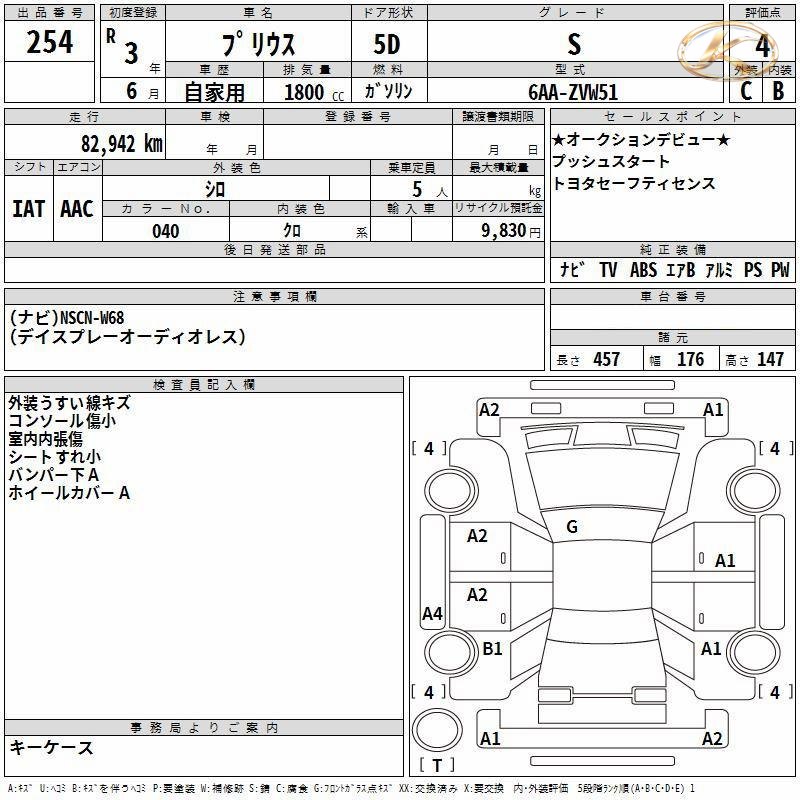The height and width of the screenshot is (800, 800).
Task: Click sales point トヨタセーフティセンス
Action: point(634,183)
